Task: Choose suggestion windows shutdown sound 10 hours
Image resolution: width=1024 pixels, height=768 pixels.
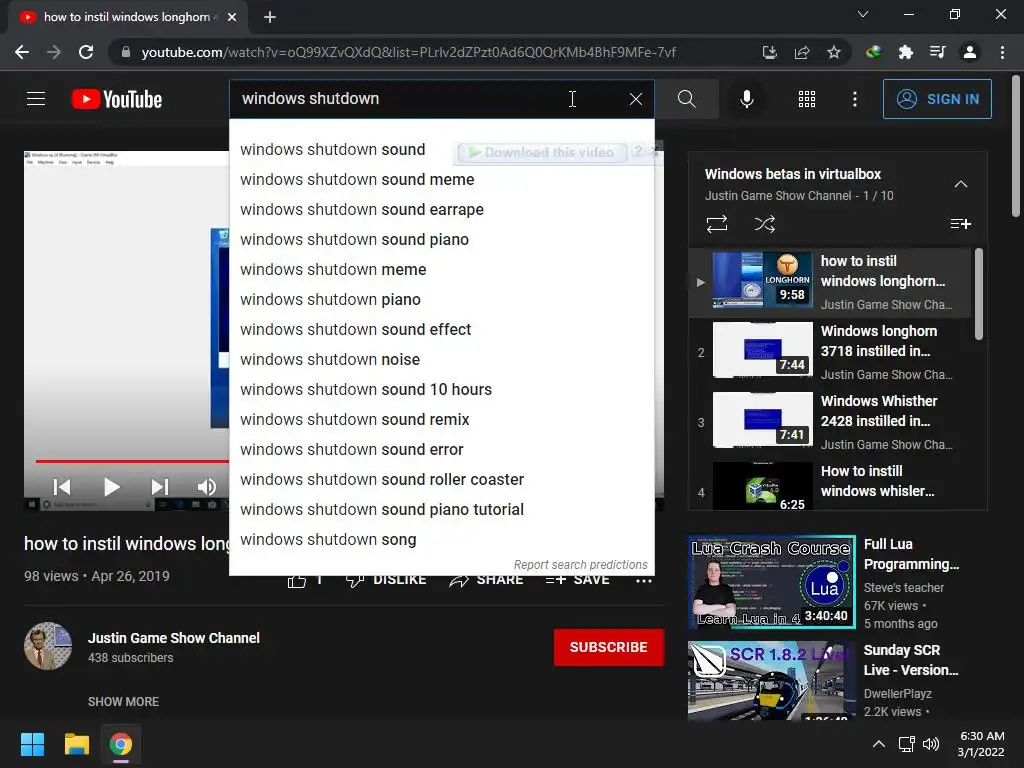Action: pyautogui.click(x=441, y=390)
